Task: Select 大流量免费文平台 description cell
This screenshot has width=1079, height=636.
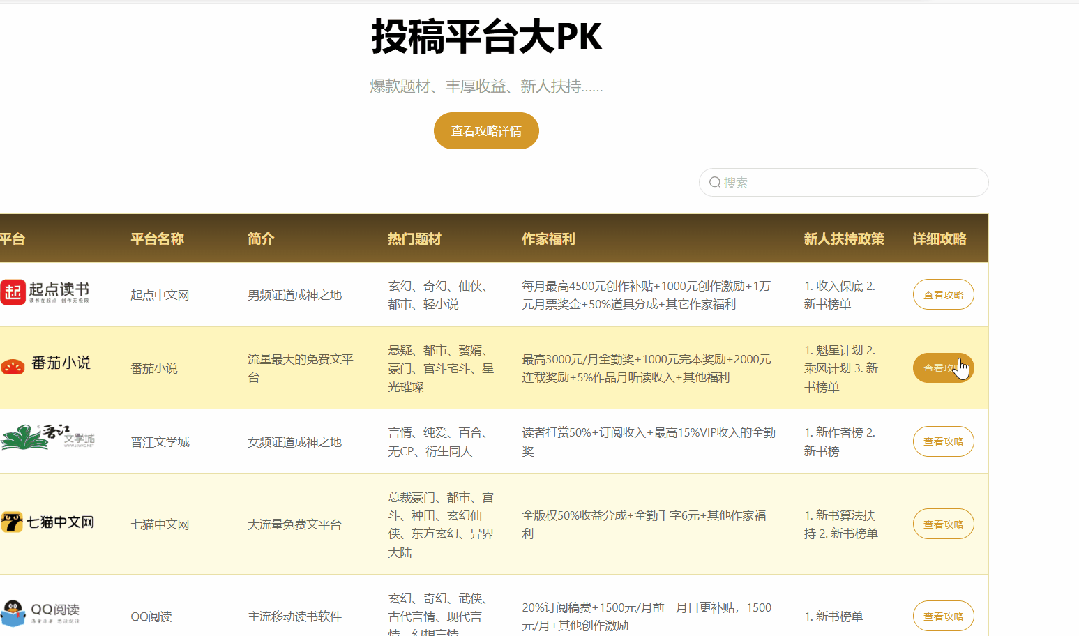Action: 295,524
